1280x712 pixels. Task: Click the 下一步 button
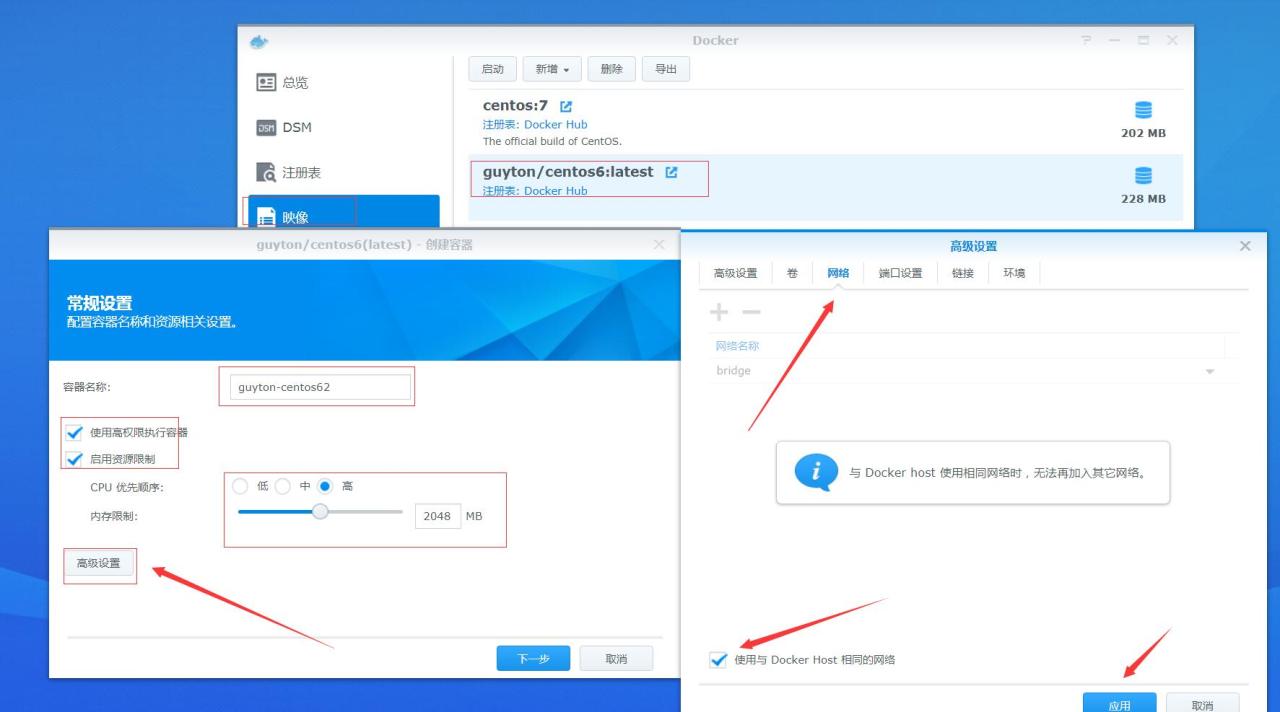pos(532,657)
